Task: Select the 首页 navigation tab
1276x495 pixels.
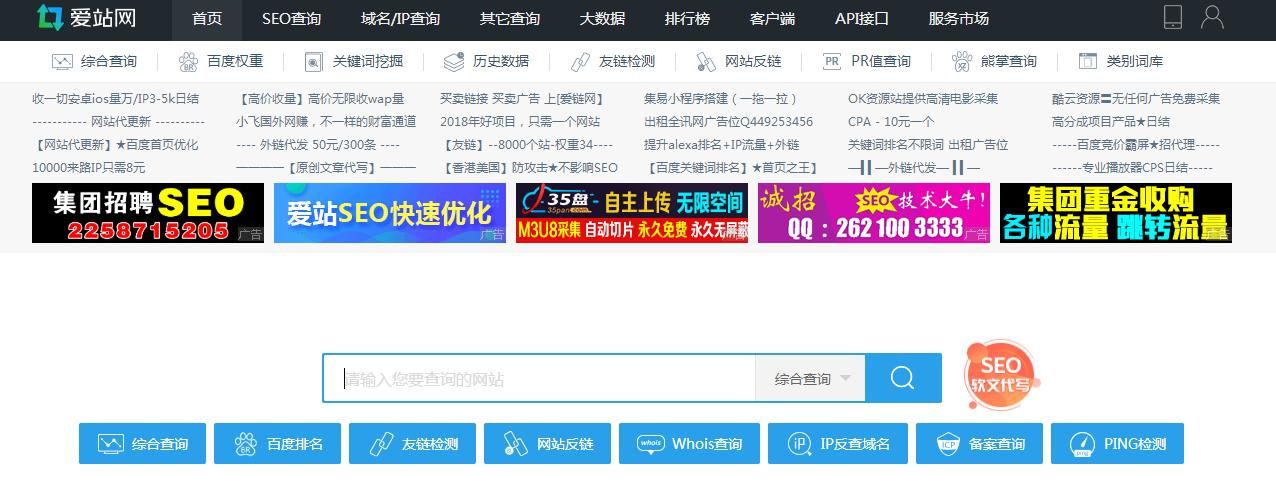Action: pyautogui.click(x=207, y=19)
